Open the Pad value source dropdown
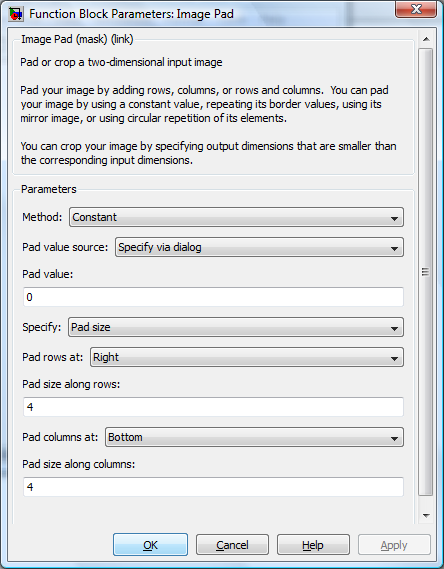This screenshot has height=569, width=444. [x=259, y=247]
